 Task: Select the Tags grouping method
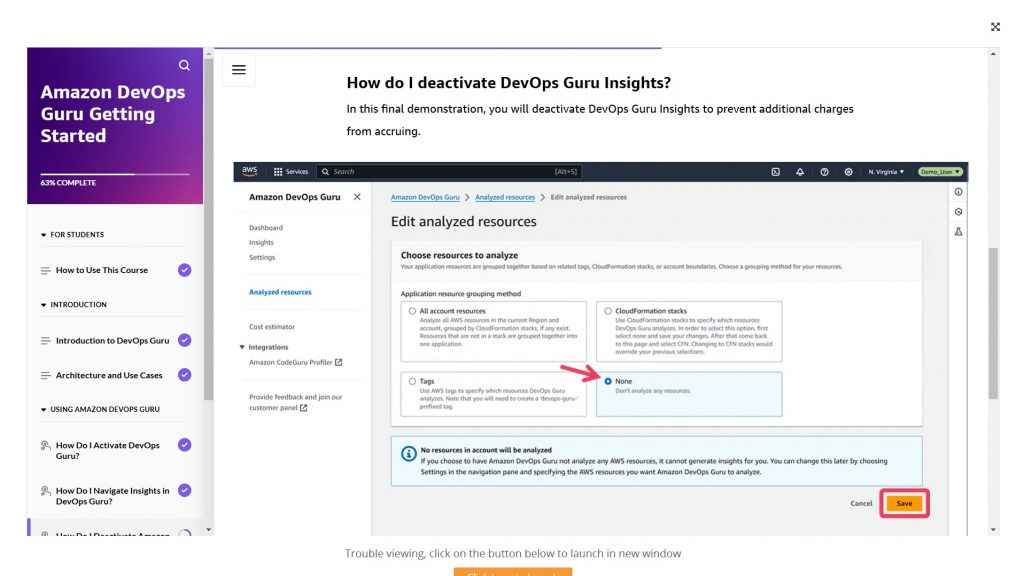pyautogui.click(x=412, y=381)
